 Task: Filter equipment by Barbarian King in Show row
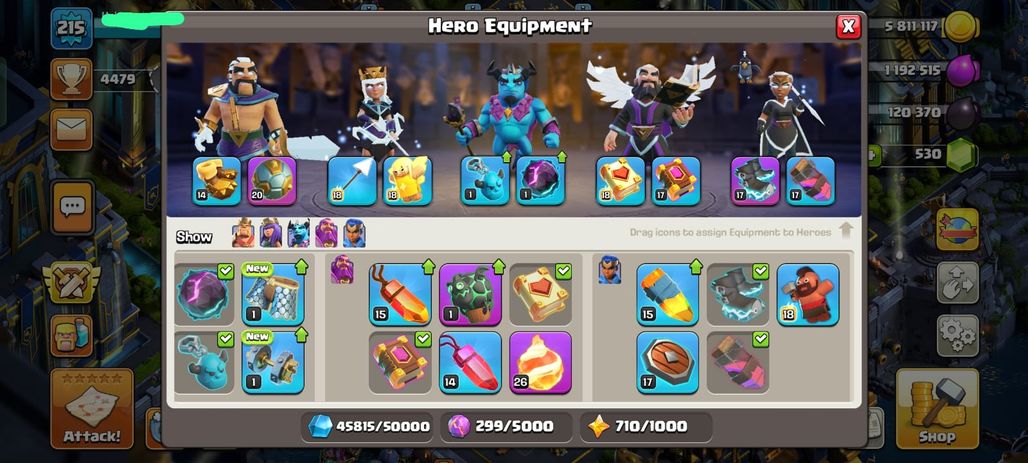click(243, 233)
